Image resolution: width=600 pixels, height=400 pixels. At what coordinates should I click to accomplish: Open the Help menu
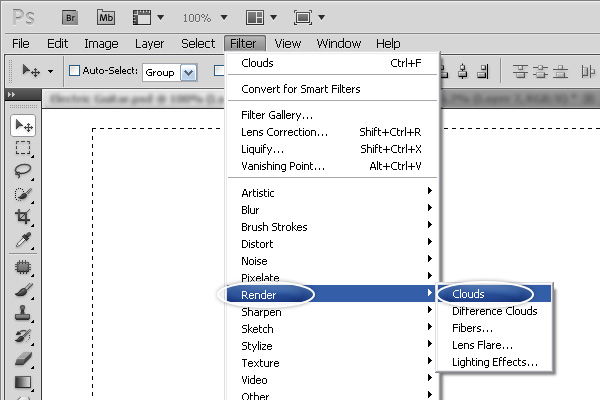(x=388, y=44)
